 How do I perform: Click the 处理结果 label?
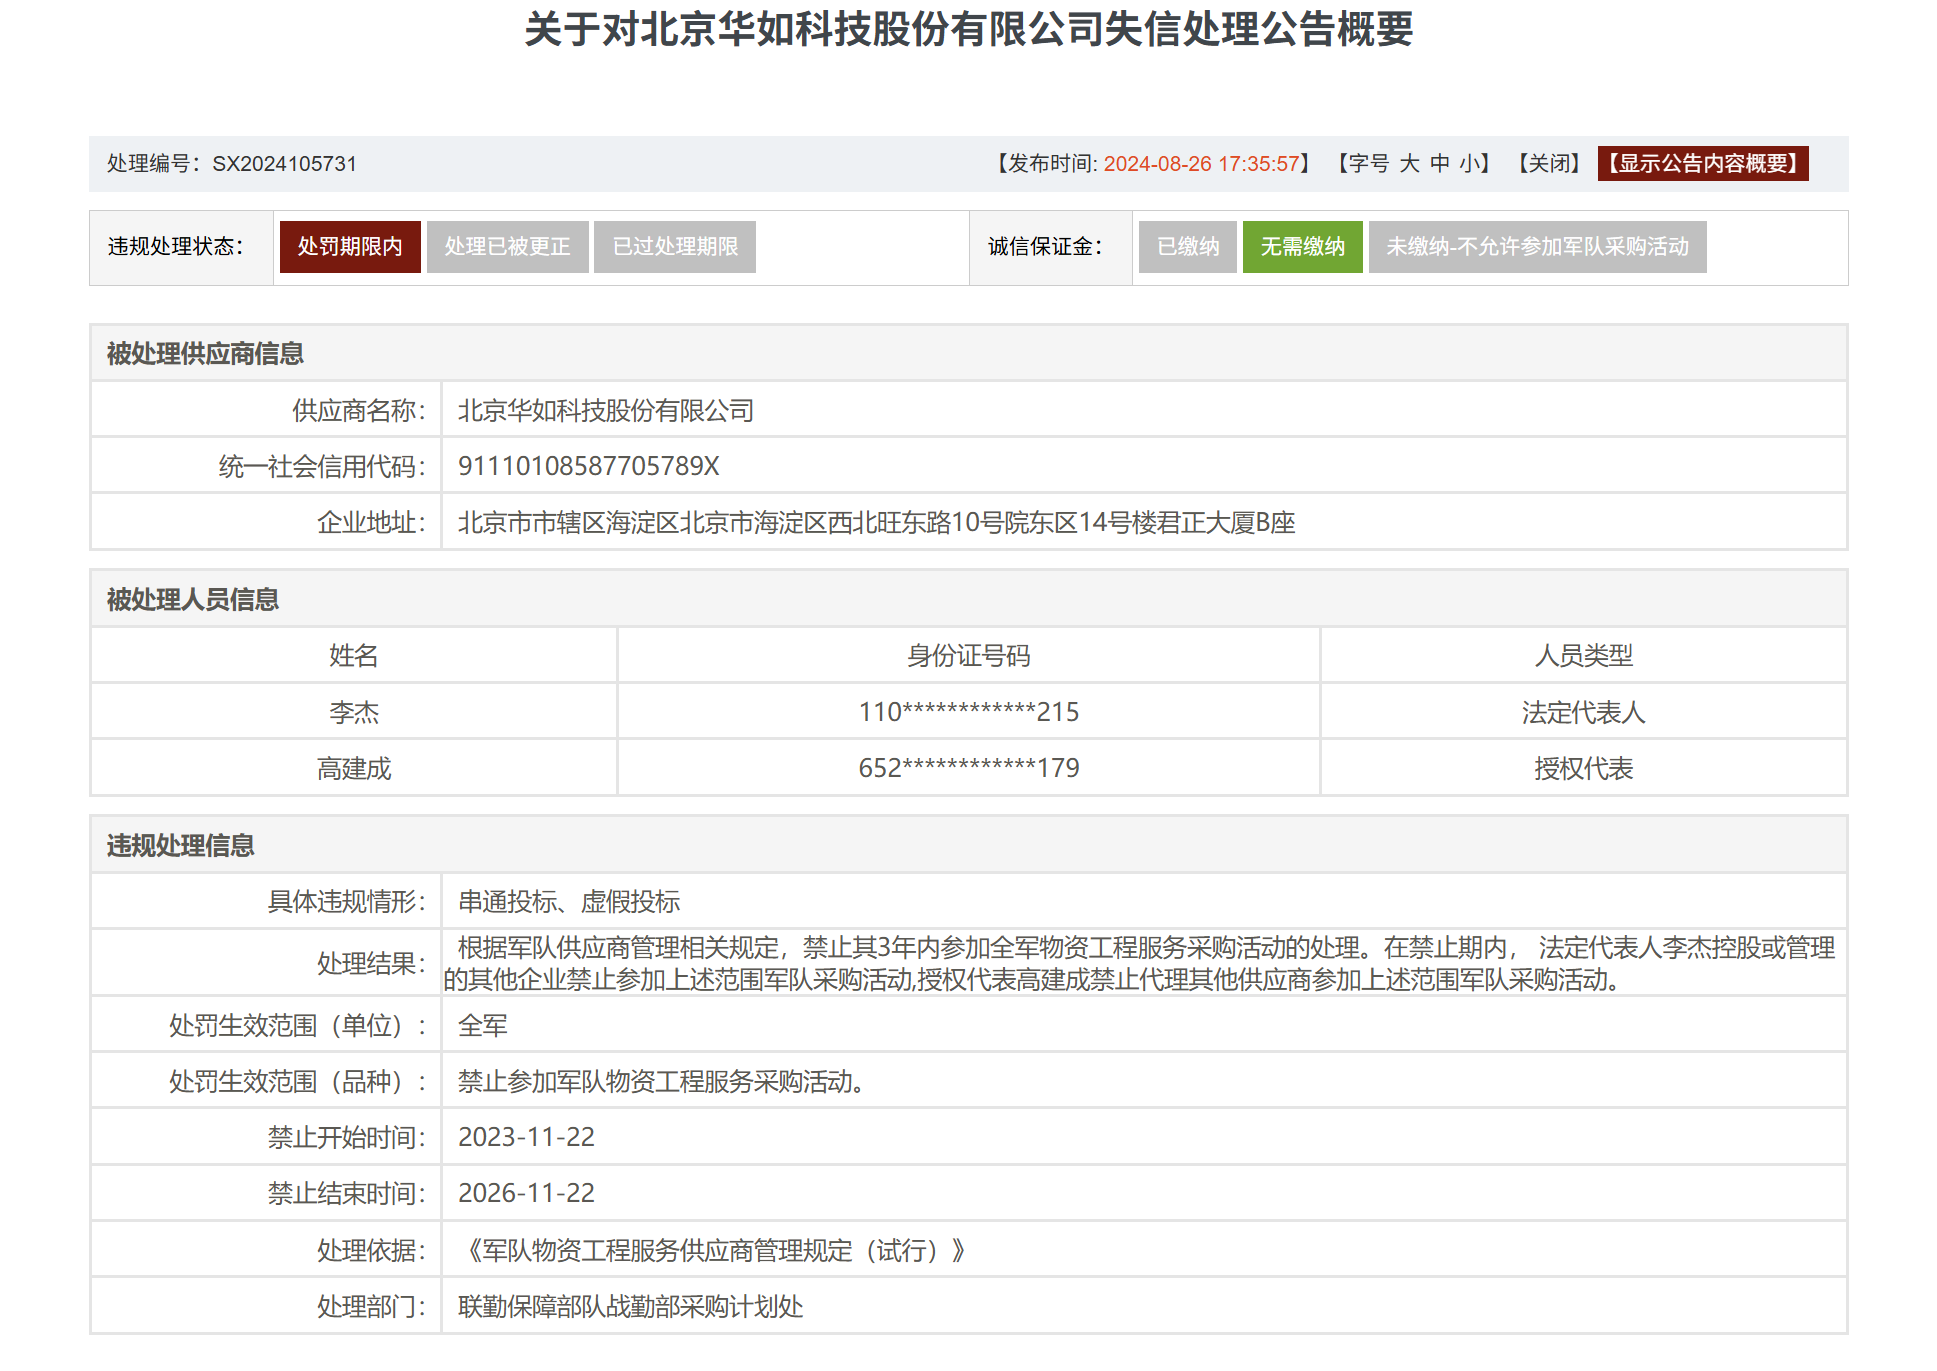[x=371, y=963]
